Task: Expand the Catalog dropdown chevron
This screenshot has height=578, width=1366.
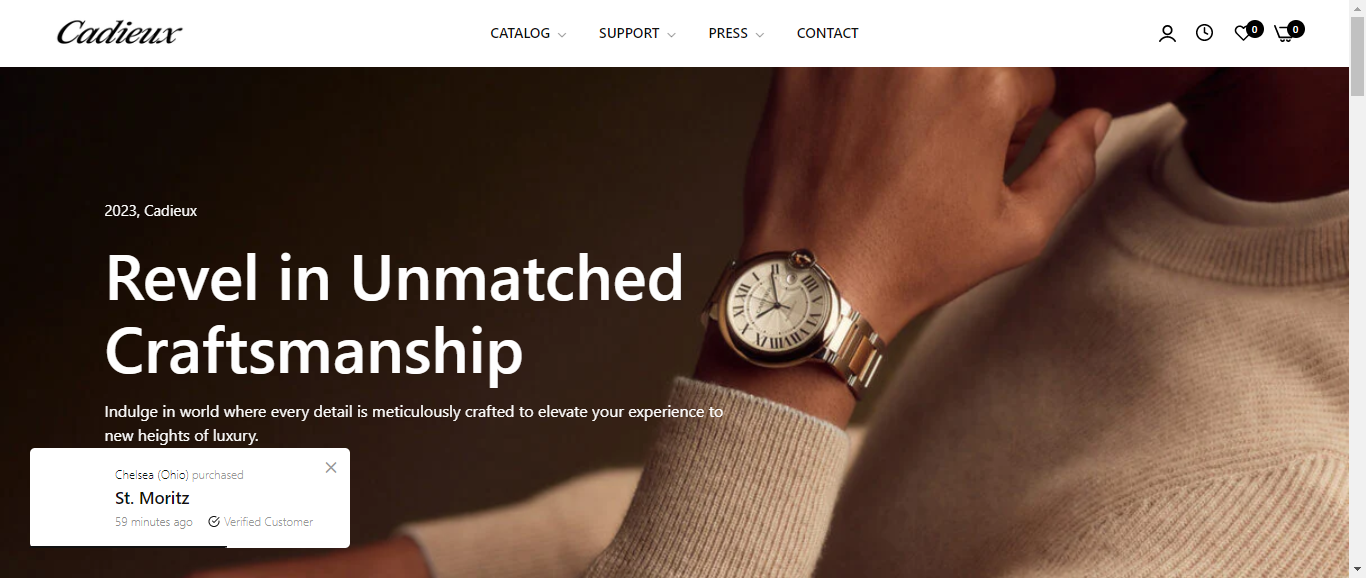Action: point(562,35)
